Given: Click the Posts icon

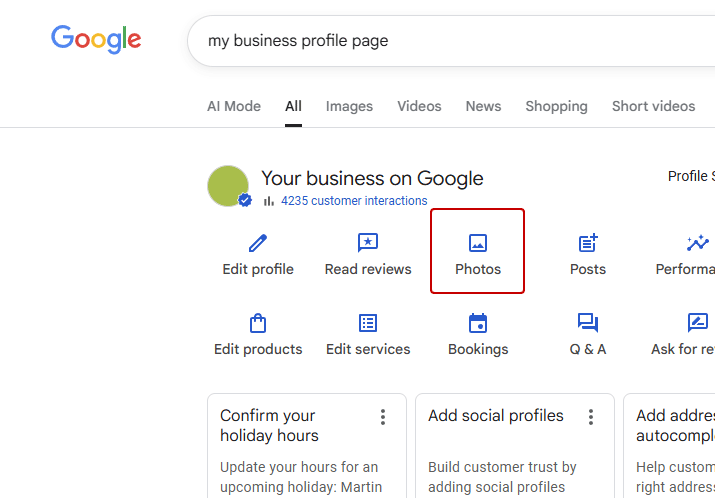Looking at the screenshot, I should pos(588,243).
